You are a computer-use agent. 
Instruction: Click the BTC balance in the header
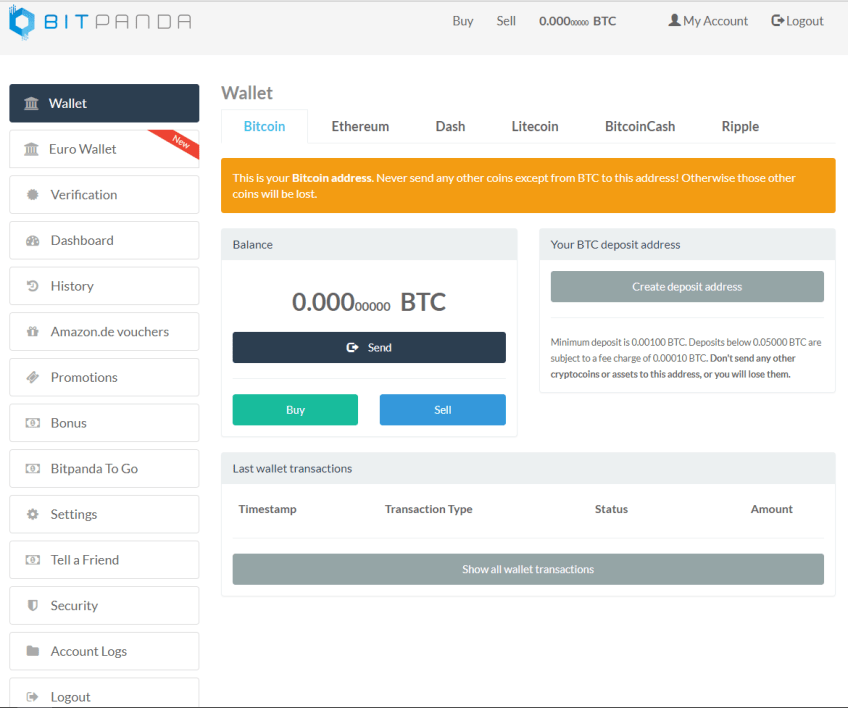coord(578,21)
